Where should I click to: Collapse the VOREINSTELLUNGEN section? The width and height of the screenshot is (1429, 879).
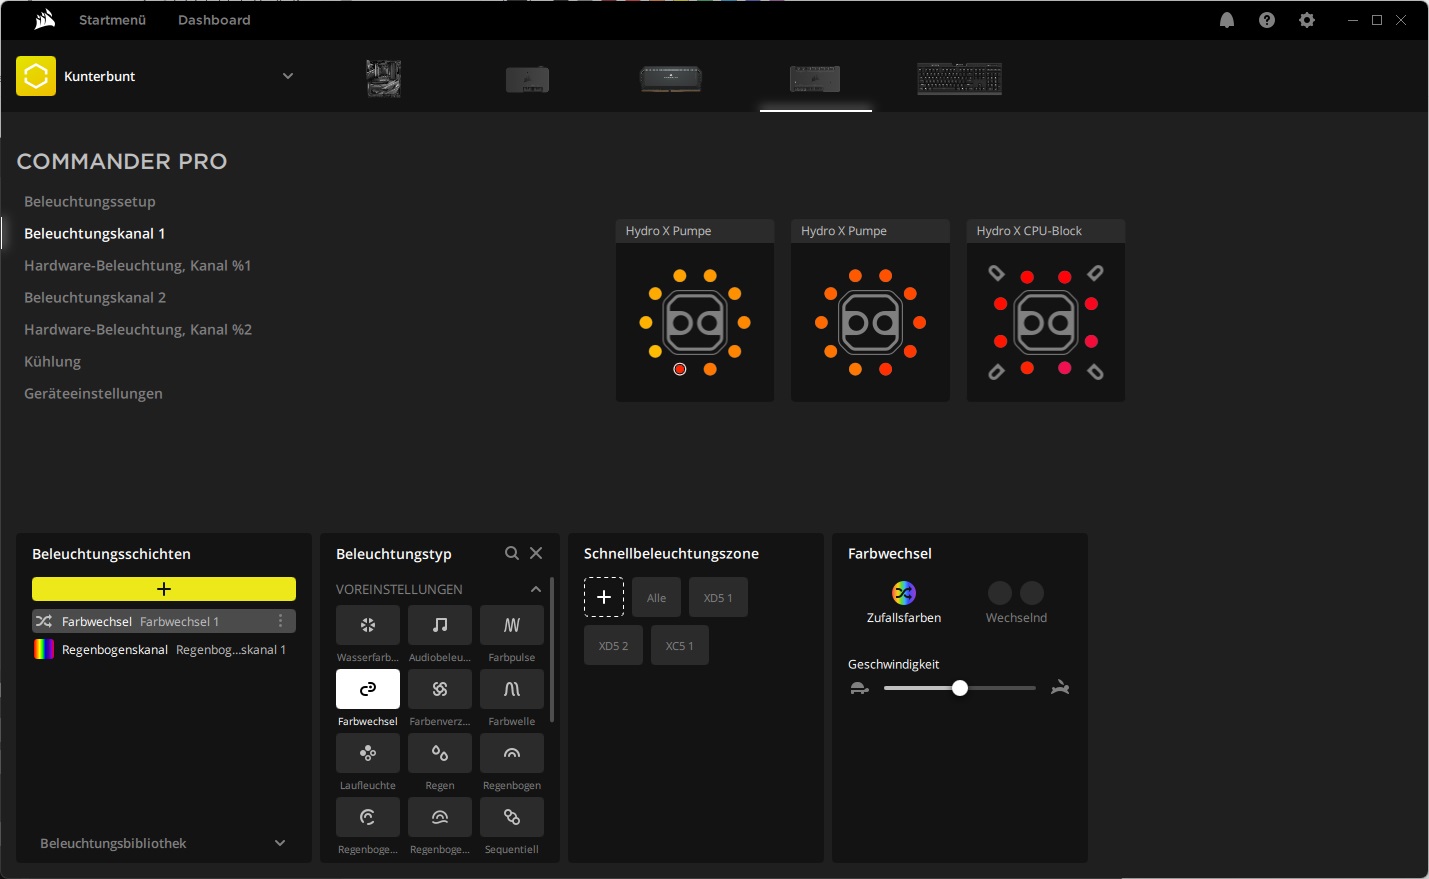(536, 589)
